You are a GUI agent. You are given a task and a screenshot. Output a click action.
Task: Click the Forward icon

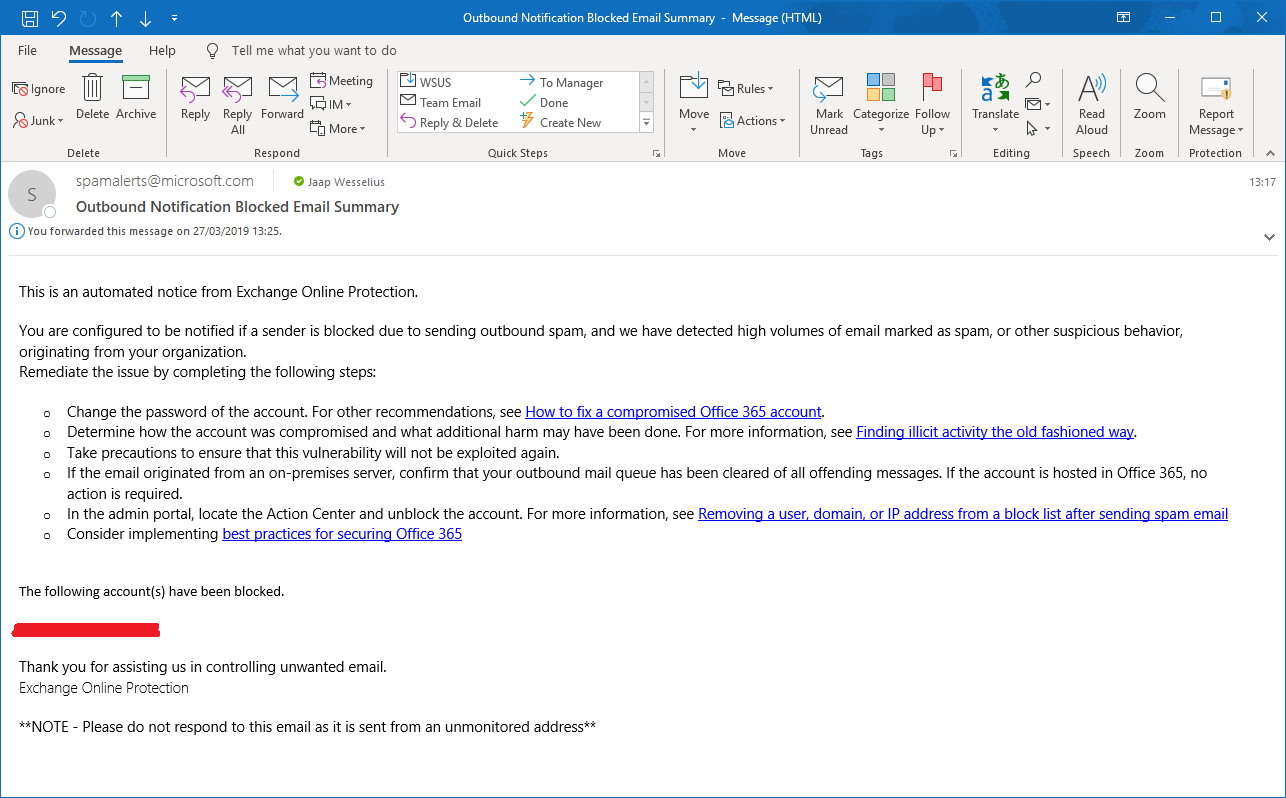point(282,97)
